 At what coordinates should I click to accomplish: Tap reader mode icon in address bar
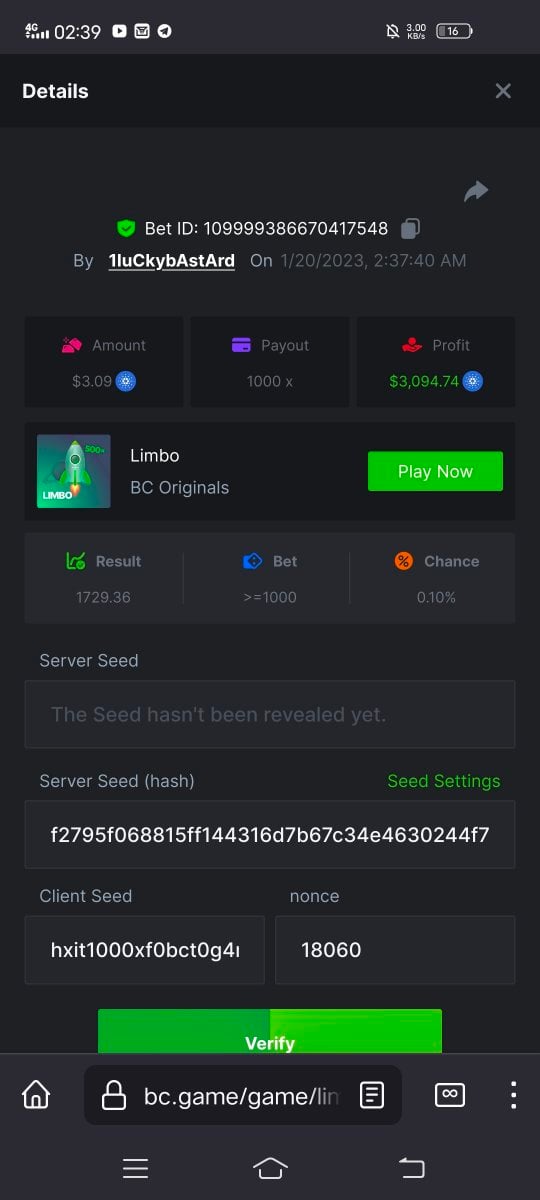[372, 1095]
